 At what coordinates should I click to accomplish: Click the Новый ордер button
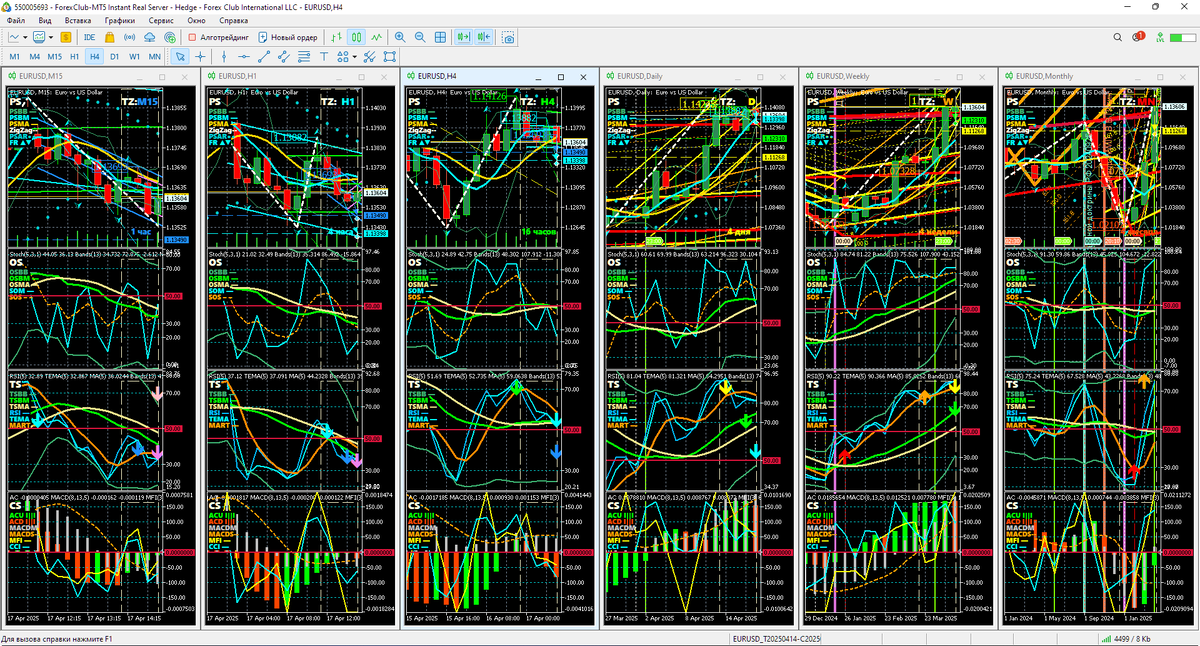[288, 37]
